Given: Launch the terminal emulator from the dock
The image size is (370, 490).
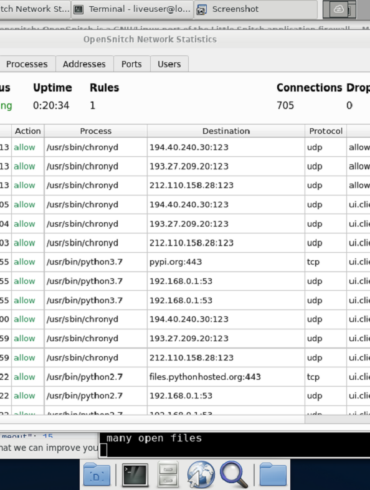Looking at the screenshot, I should (135, 475).
